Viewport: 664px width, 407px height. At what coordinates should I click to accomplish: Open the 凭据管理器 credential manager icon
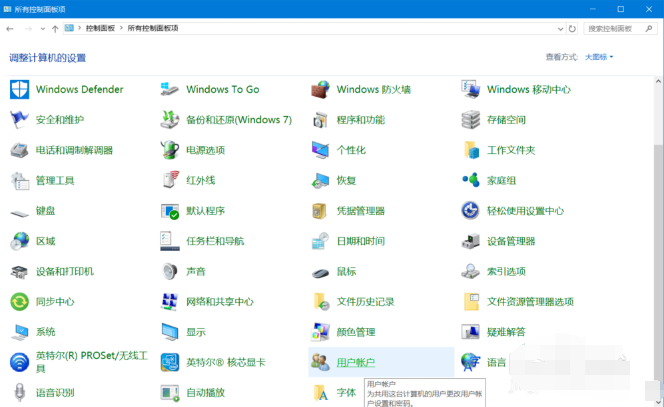320,211
